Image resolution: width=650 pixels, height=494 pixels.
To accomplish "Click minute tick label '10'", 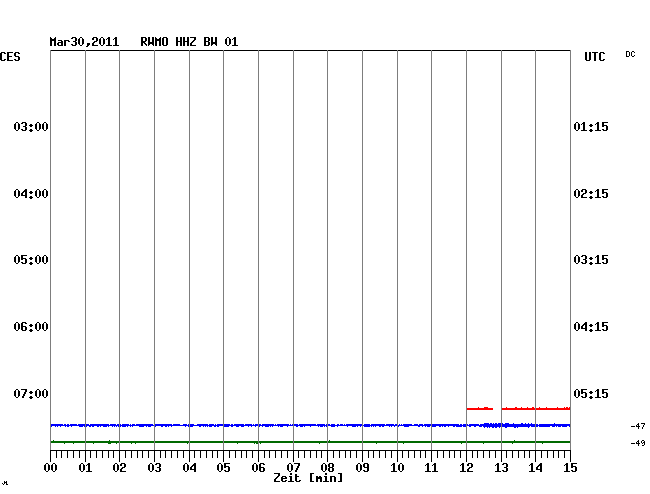I will click(x=397, y=468).
